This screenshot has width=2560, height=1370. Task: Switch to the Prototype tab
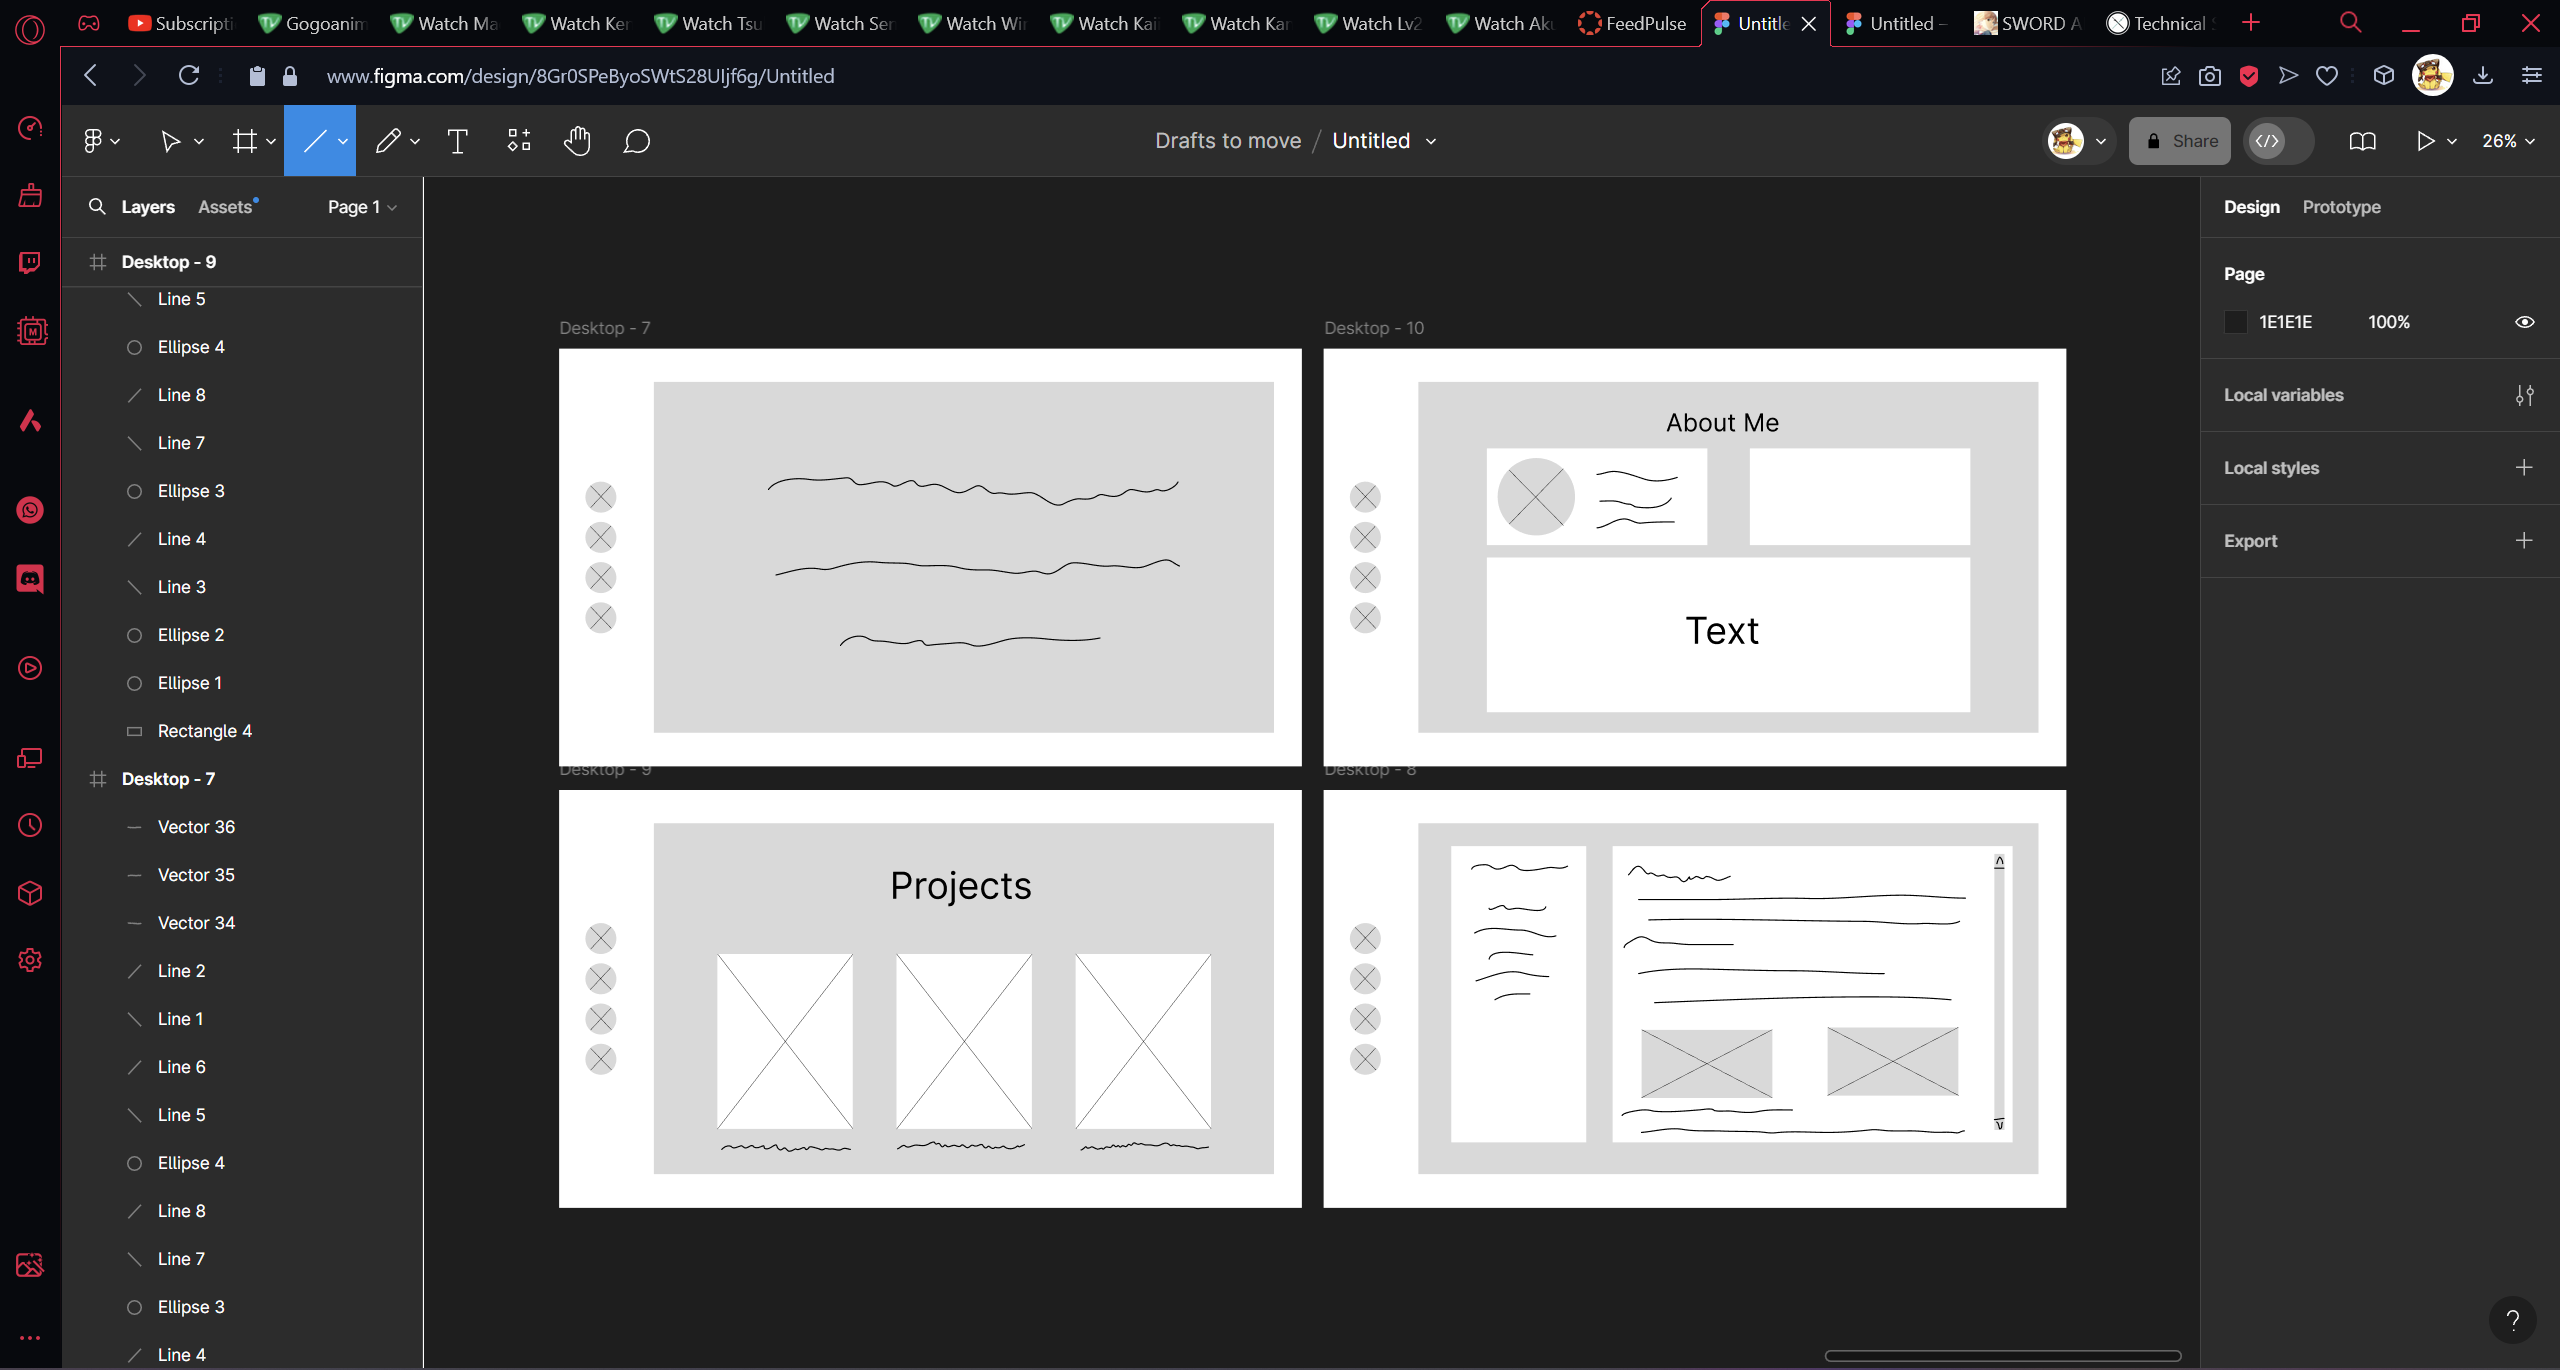(x=2341, y=207)
